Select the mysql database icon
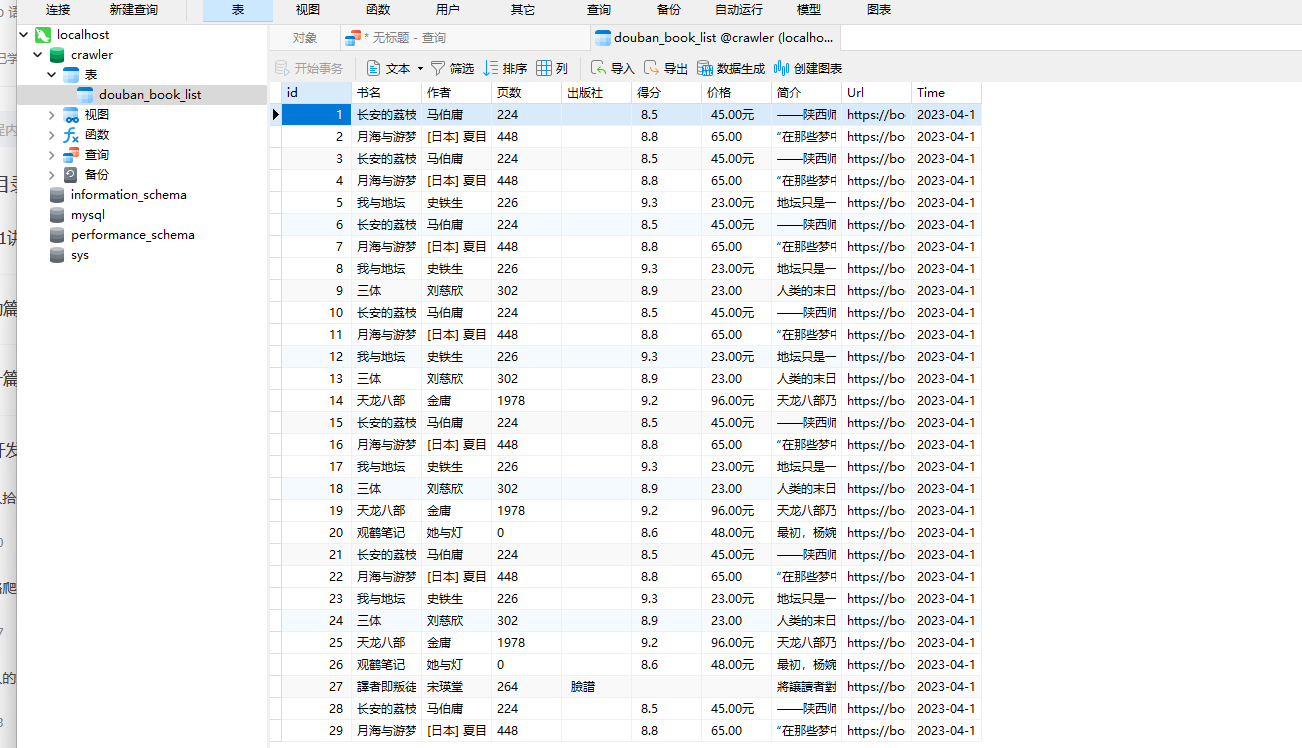Viewport: 1302px width, 748px height. (x=57, y=215)
